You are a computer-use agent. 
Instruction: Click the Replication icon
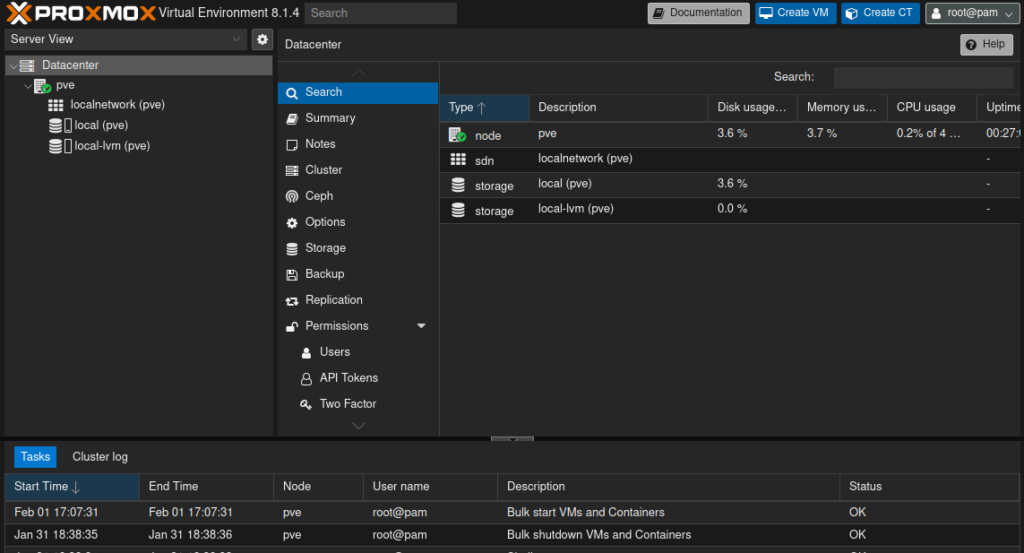click(292, 301)
